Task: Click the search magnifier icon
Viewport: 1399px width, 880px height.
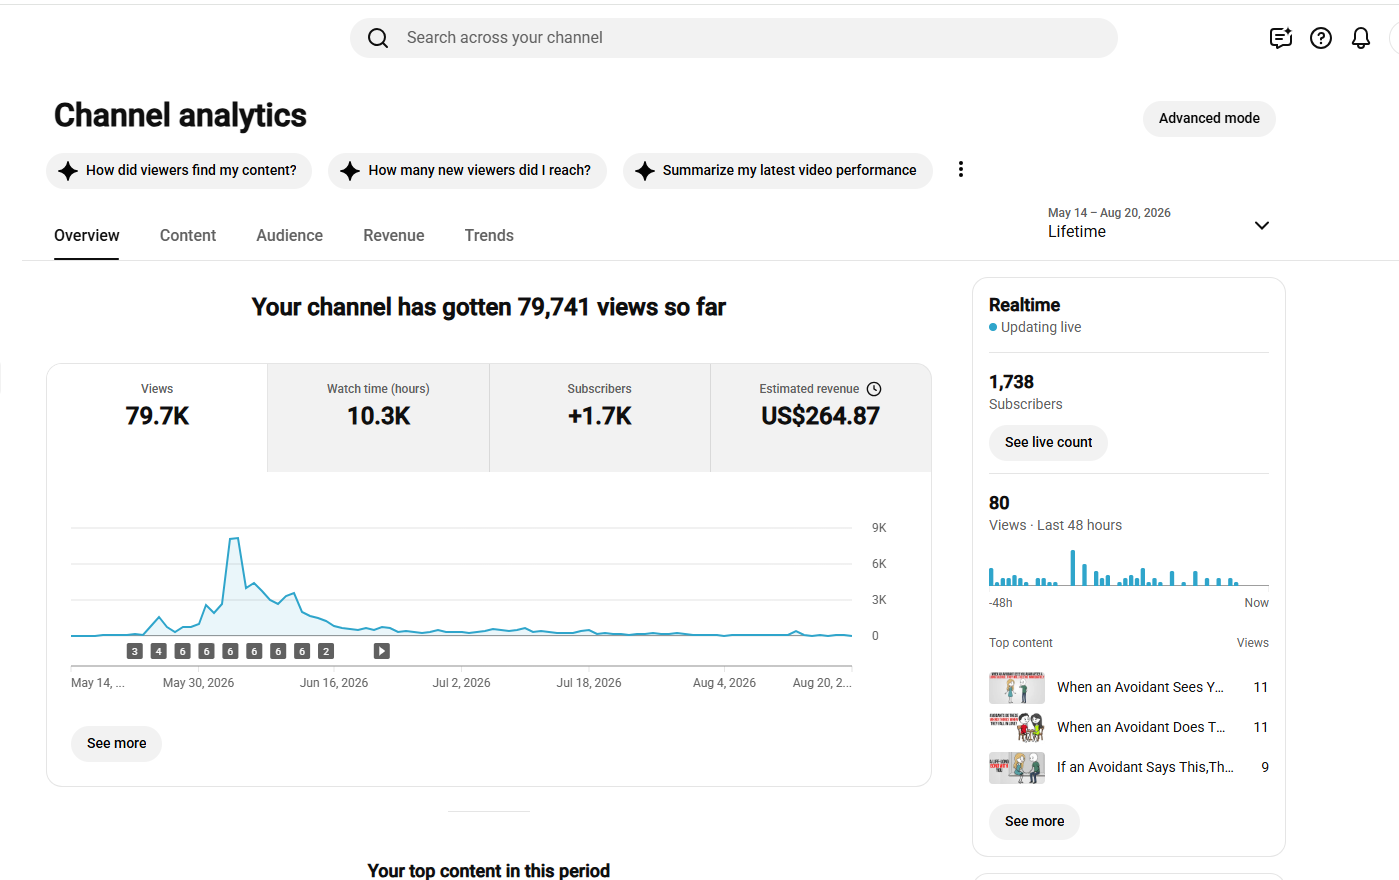Action: 378,38
